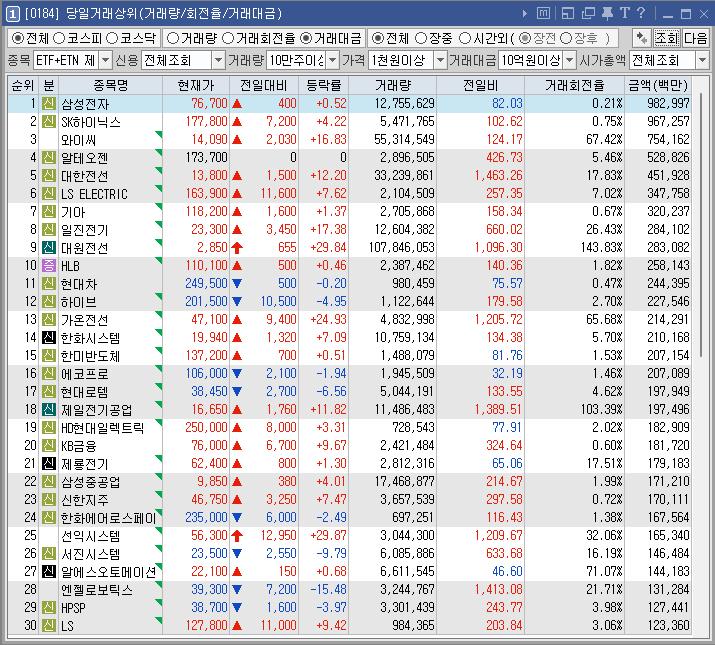
Task: Sort by the 전일비 column header
Action: pos(480,85)
